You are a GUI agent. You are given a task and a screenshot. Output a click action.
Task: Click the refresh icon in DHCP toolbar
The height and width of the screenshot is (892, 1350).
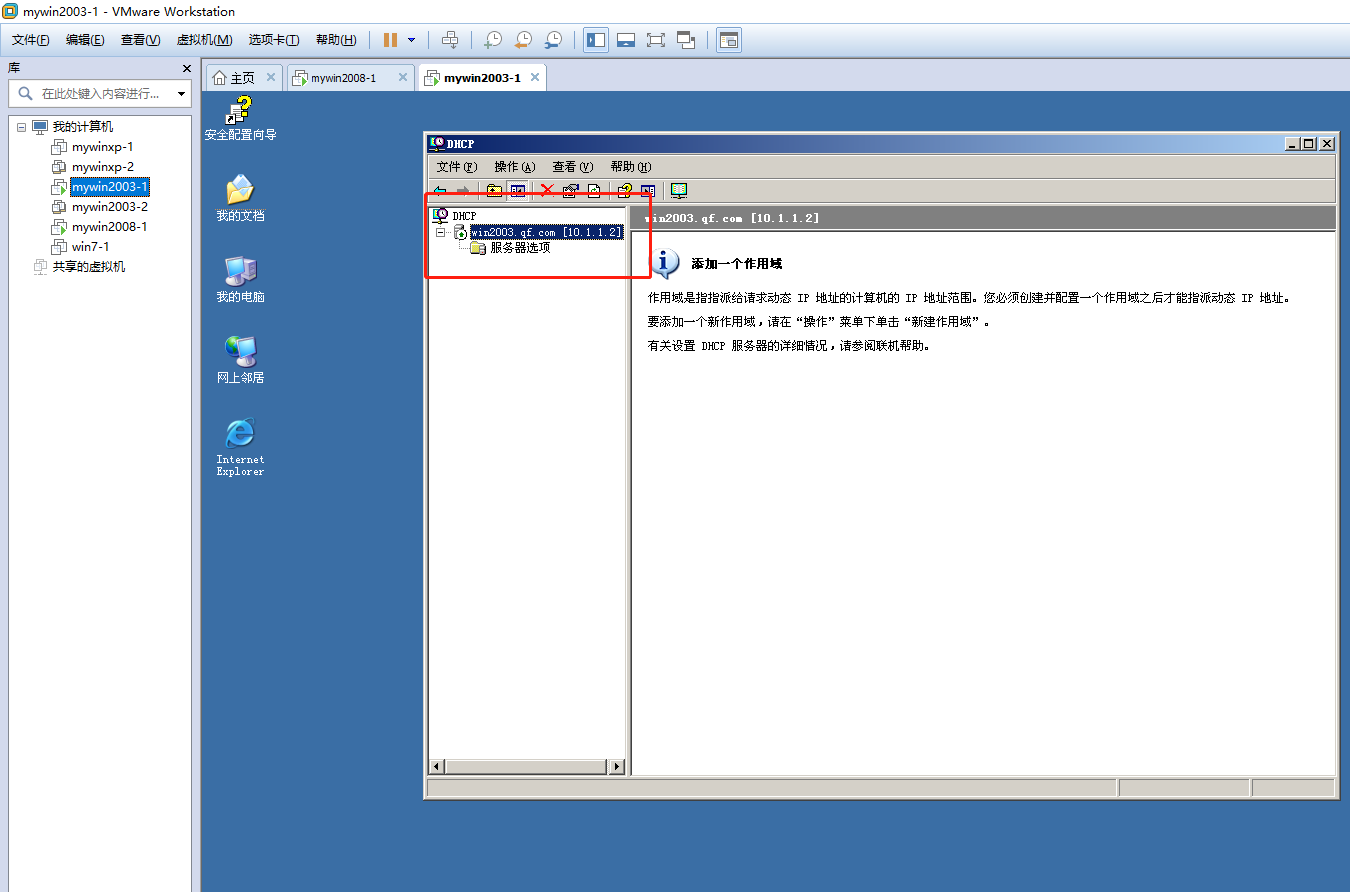pos(594,190)
